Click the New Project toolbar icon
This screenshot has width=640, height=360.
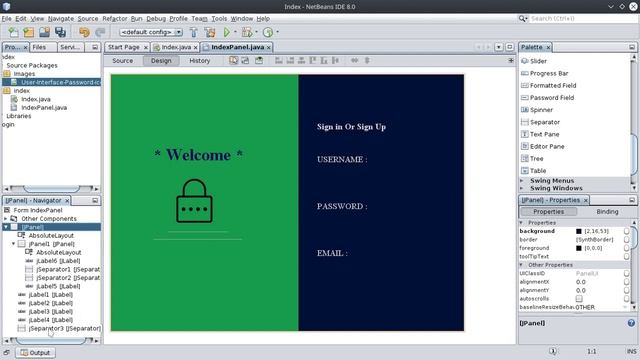[29, 32]
